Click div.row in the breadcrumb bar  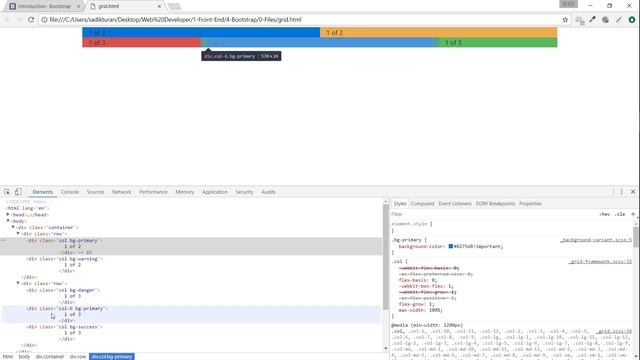[78, 357]
